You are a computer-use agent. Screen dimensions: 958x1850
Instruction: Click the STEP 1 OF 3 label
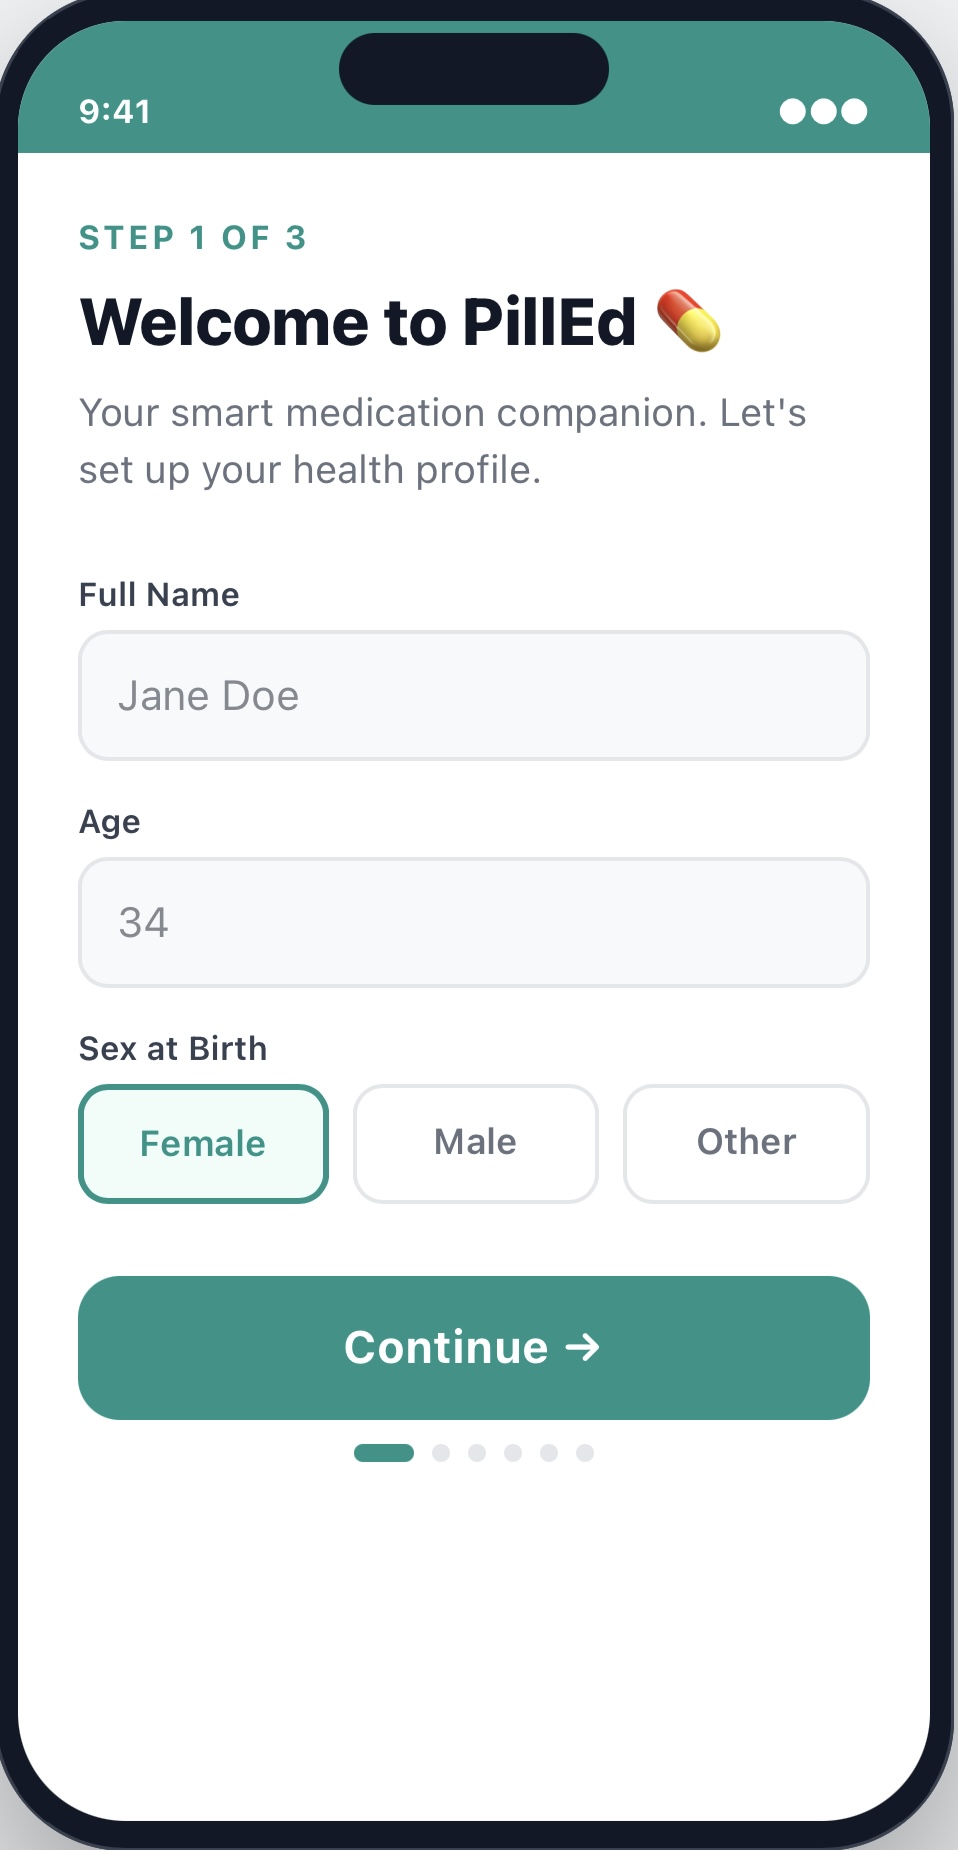click(x=193, y=238)
